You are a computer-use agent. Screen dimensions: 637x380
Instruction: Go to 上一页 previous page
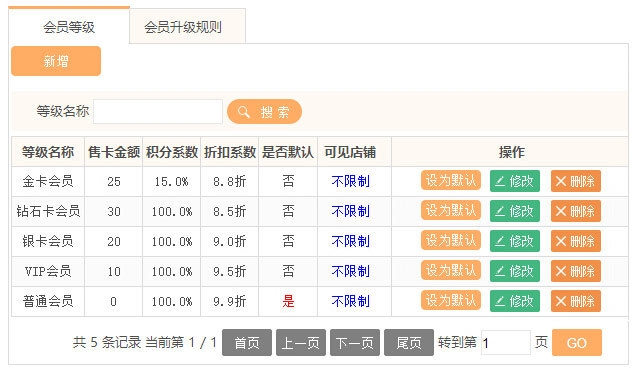tap(301, 343)
